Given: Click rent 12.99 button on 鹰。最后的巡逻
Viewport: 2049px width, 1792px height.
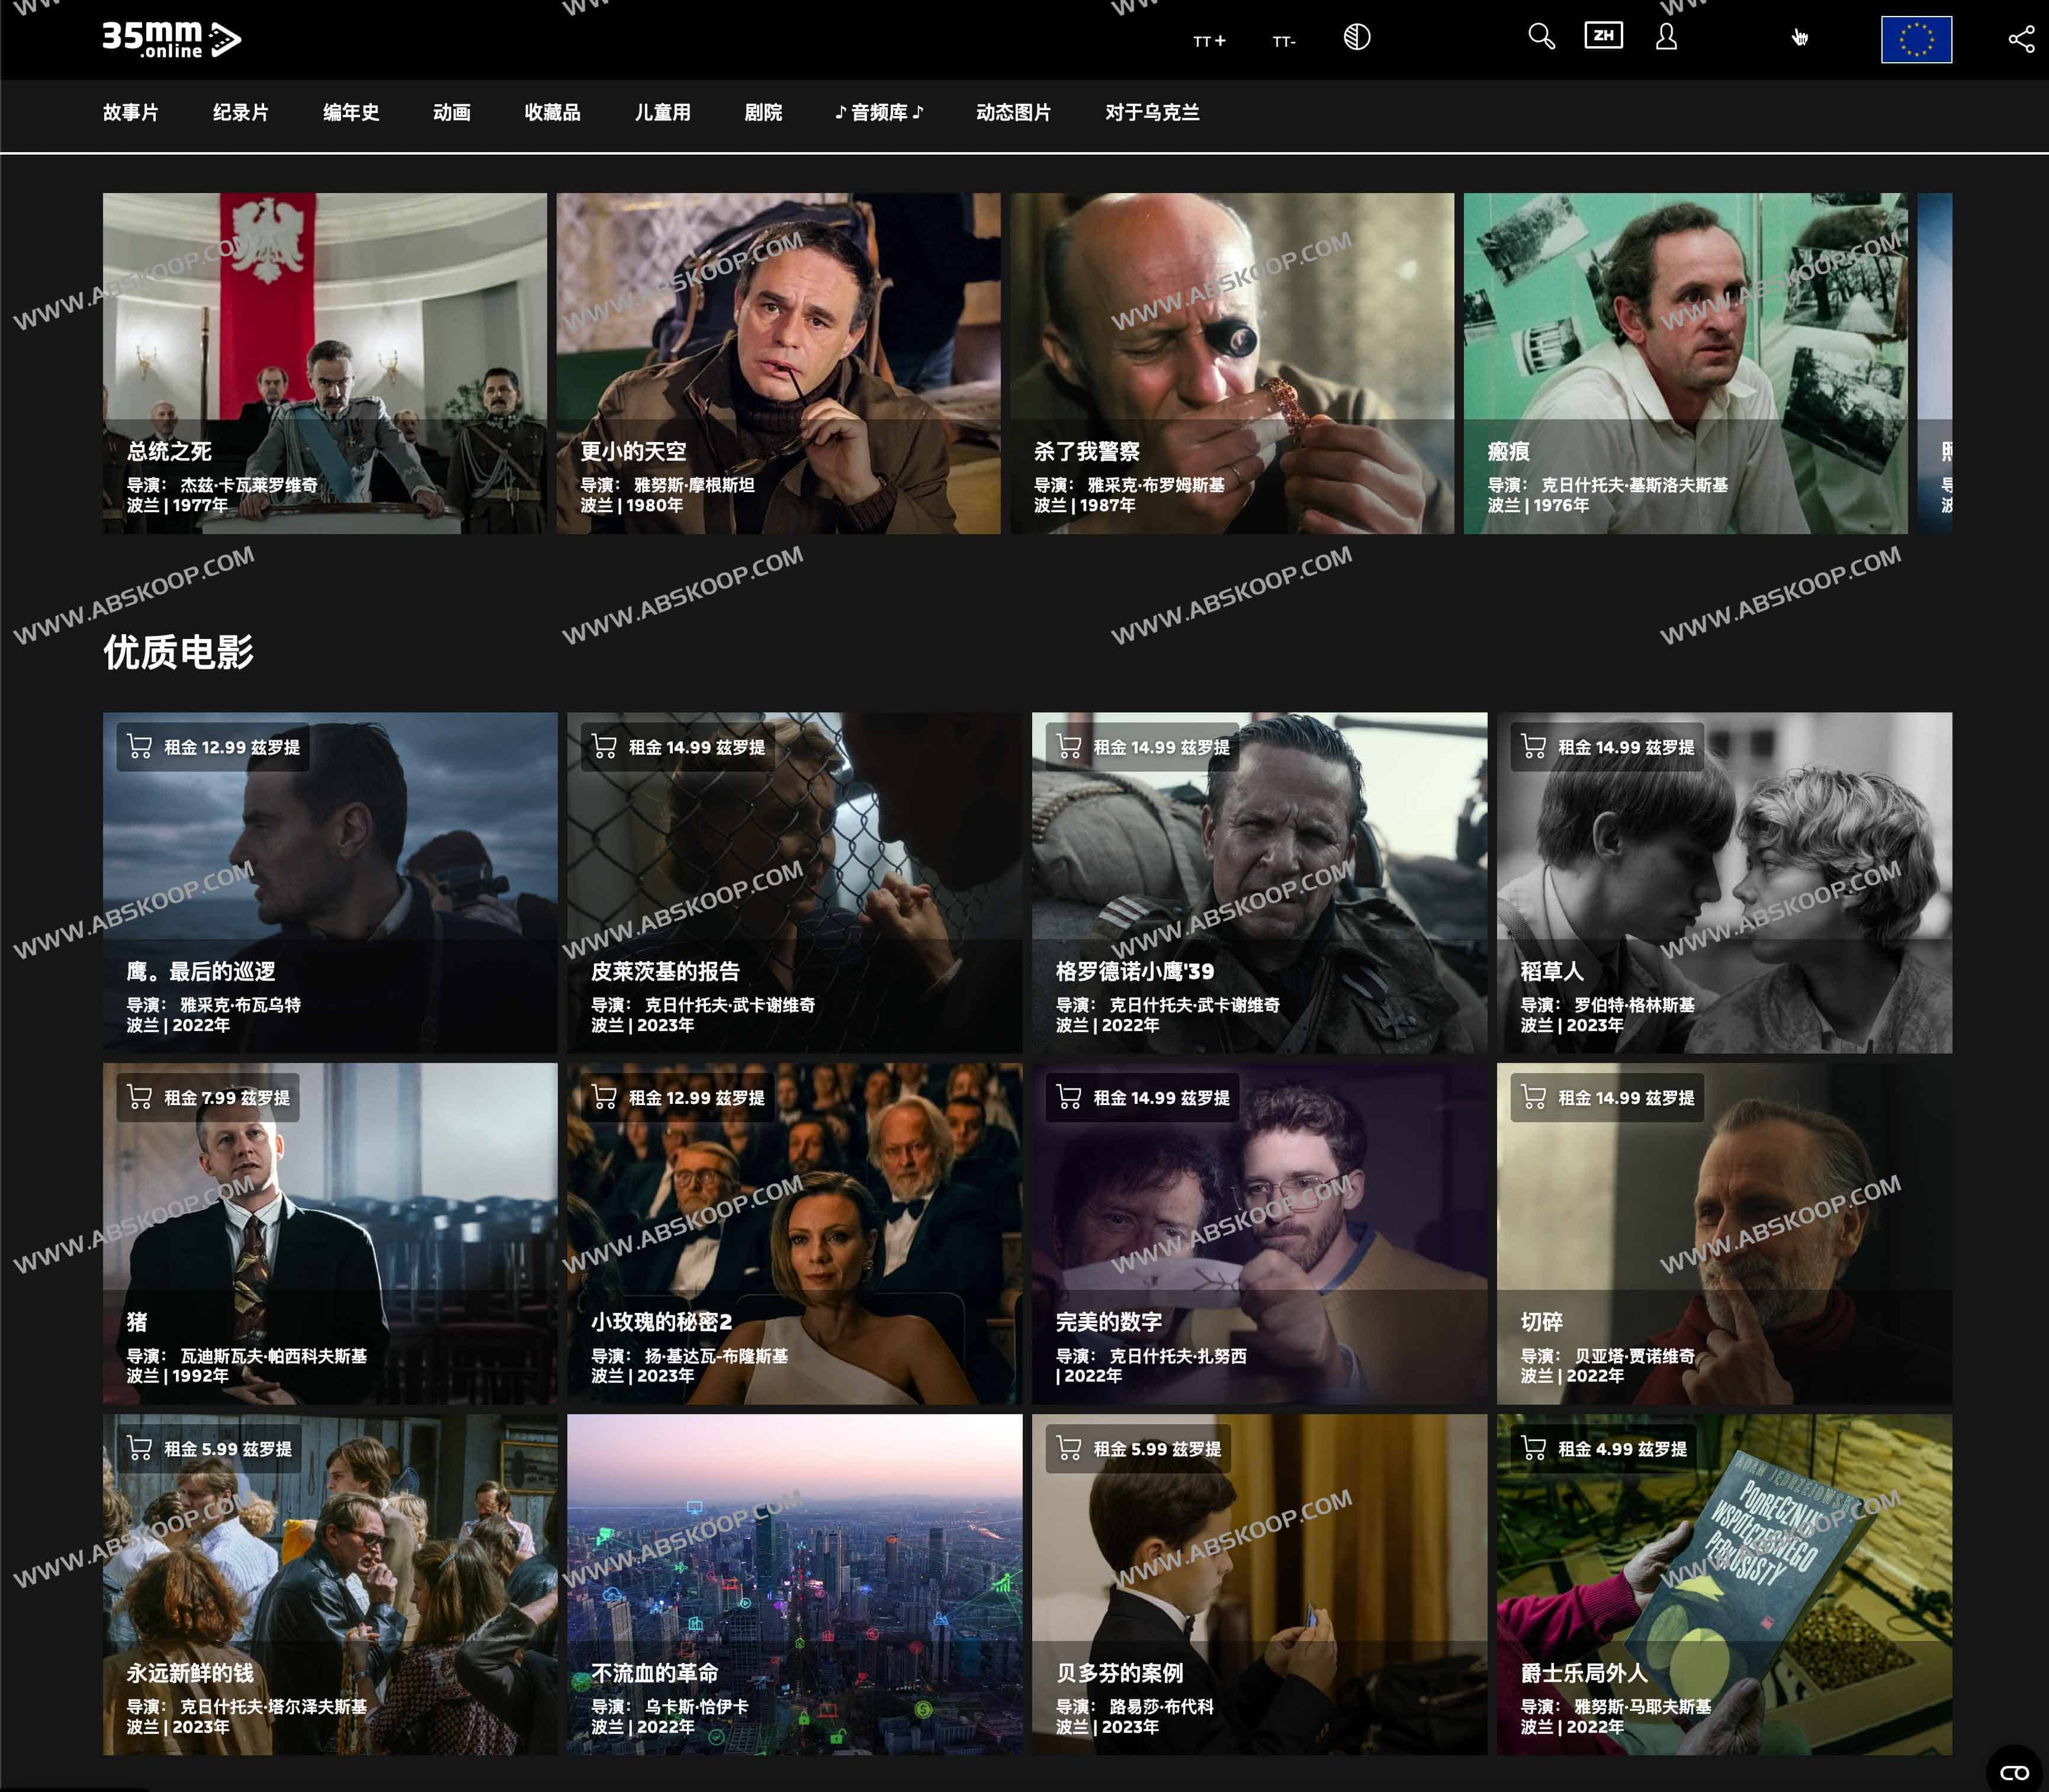Looking at the screenshot, I should [x=213, y=747].
